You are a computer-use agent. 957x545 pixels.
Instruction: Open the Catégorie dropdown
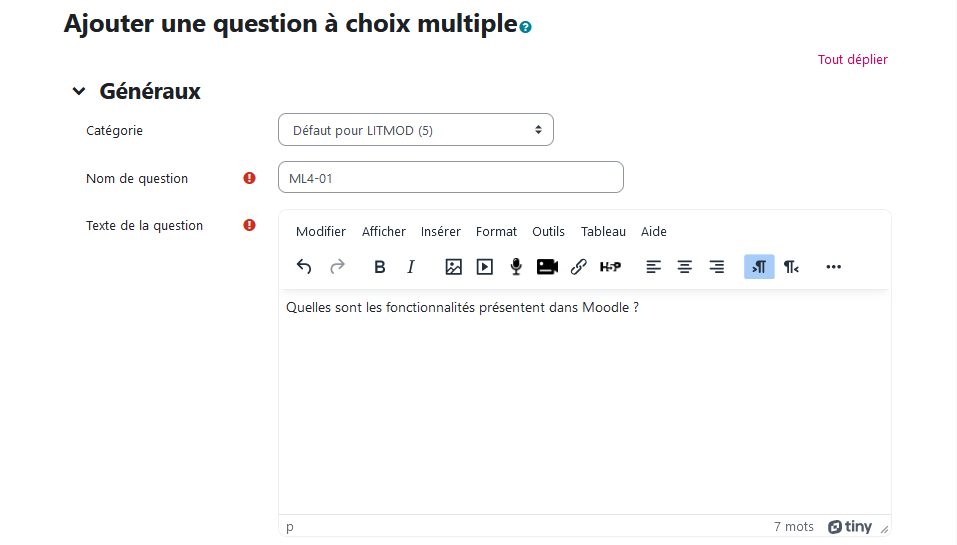tap(415, 130)
